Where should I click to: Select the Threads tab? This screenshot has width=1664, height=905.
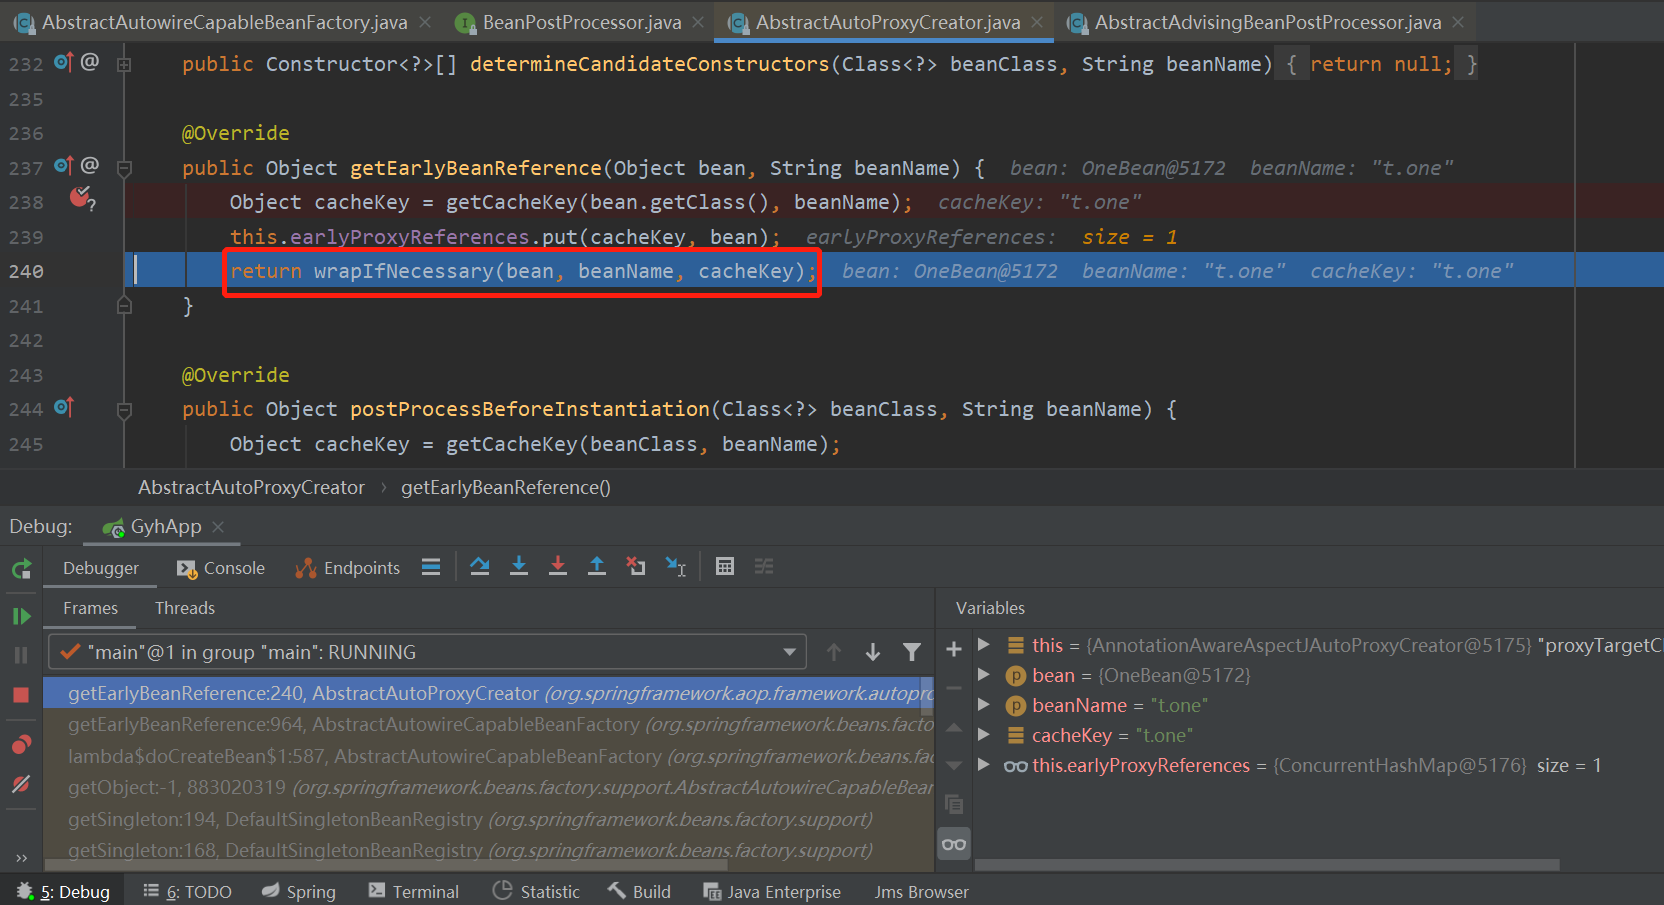click(x=185, y=608)
